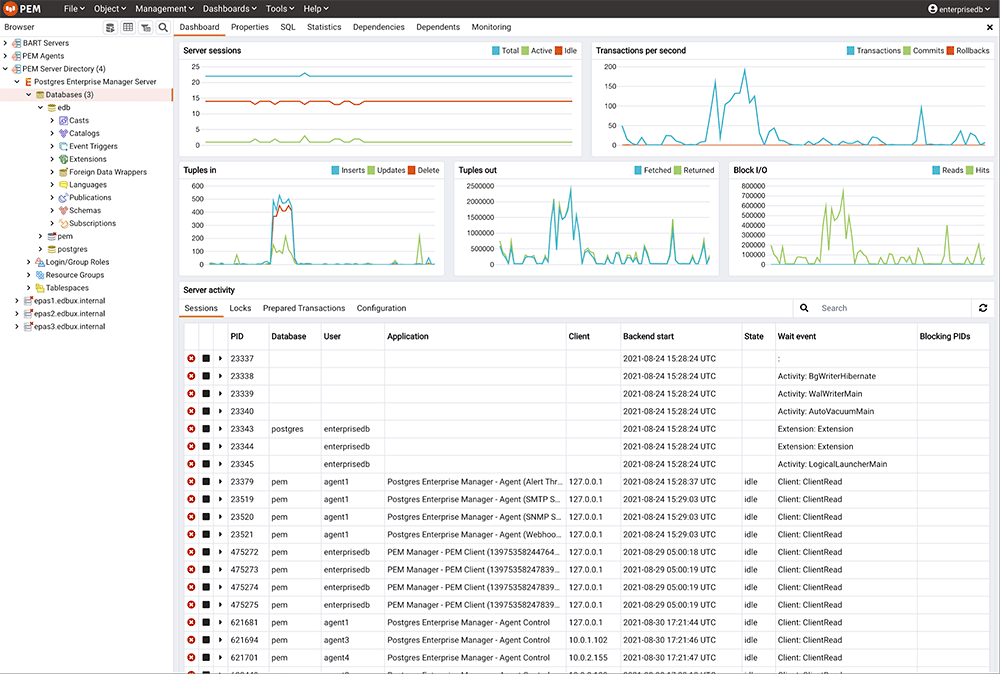Open the Query Tool icon in Browser toolbar
Viewport: 1000px width, 674px height.
coord(110,27)
